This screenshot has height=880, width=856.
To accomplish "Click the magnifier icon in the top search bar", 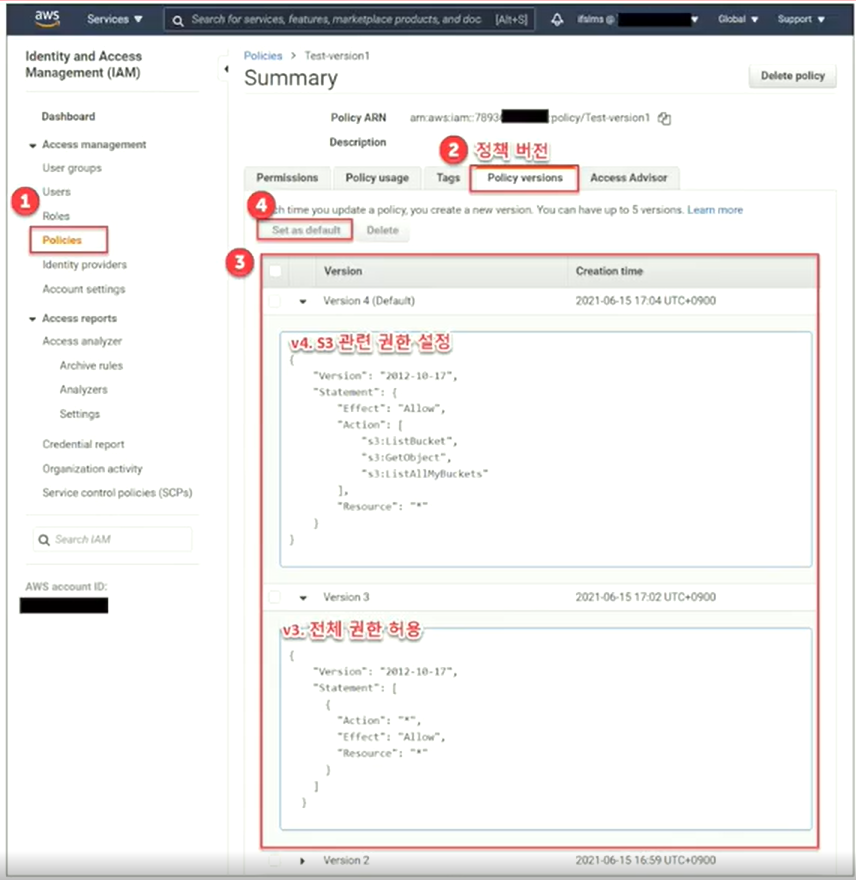I will [178, 21].
